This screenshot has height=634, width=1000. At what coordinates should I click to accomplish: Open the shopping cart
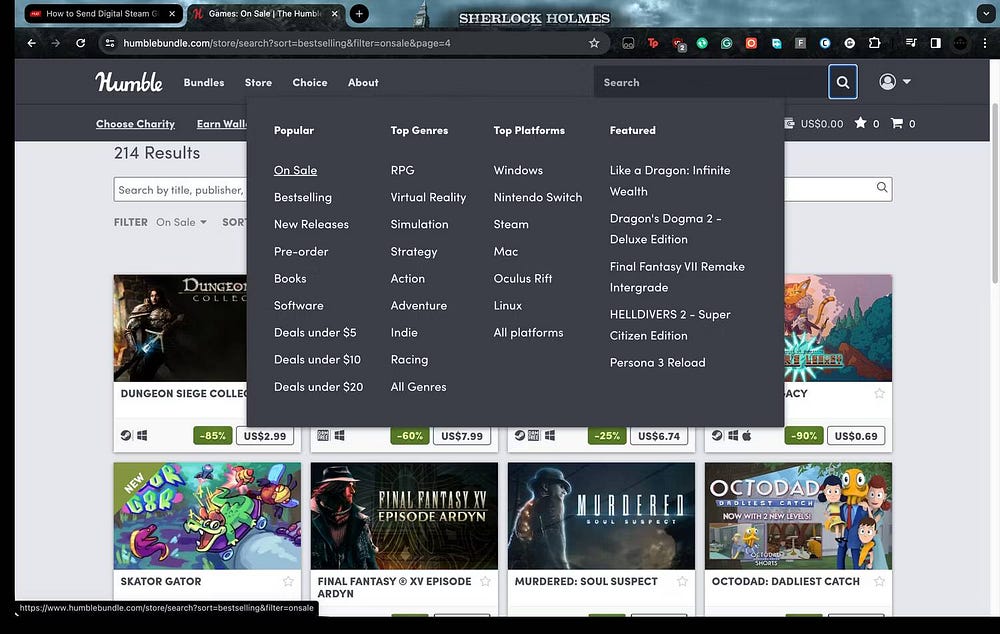click(x=899, y=123)
